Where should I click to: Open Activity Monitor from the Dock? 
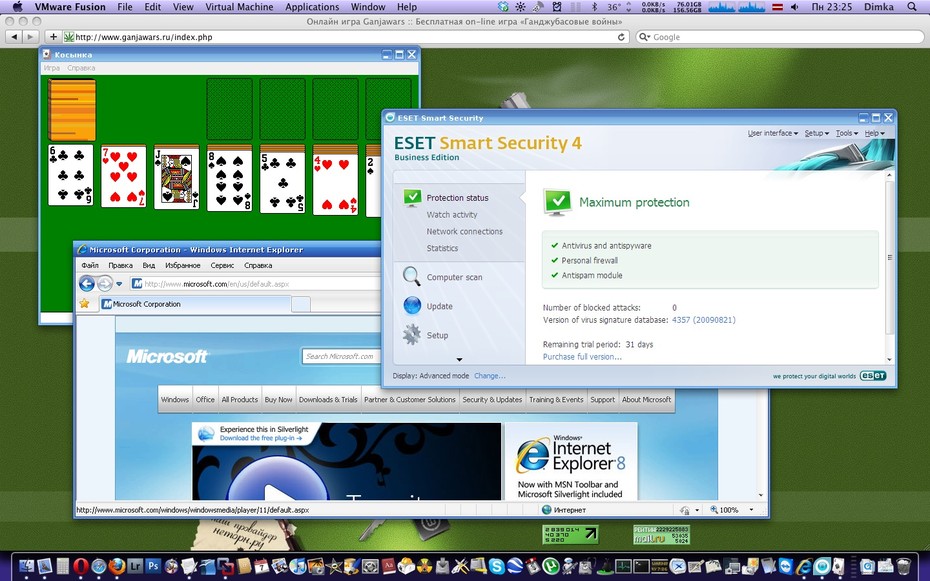(623, 566)
